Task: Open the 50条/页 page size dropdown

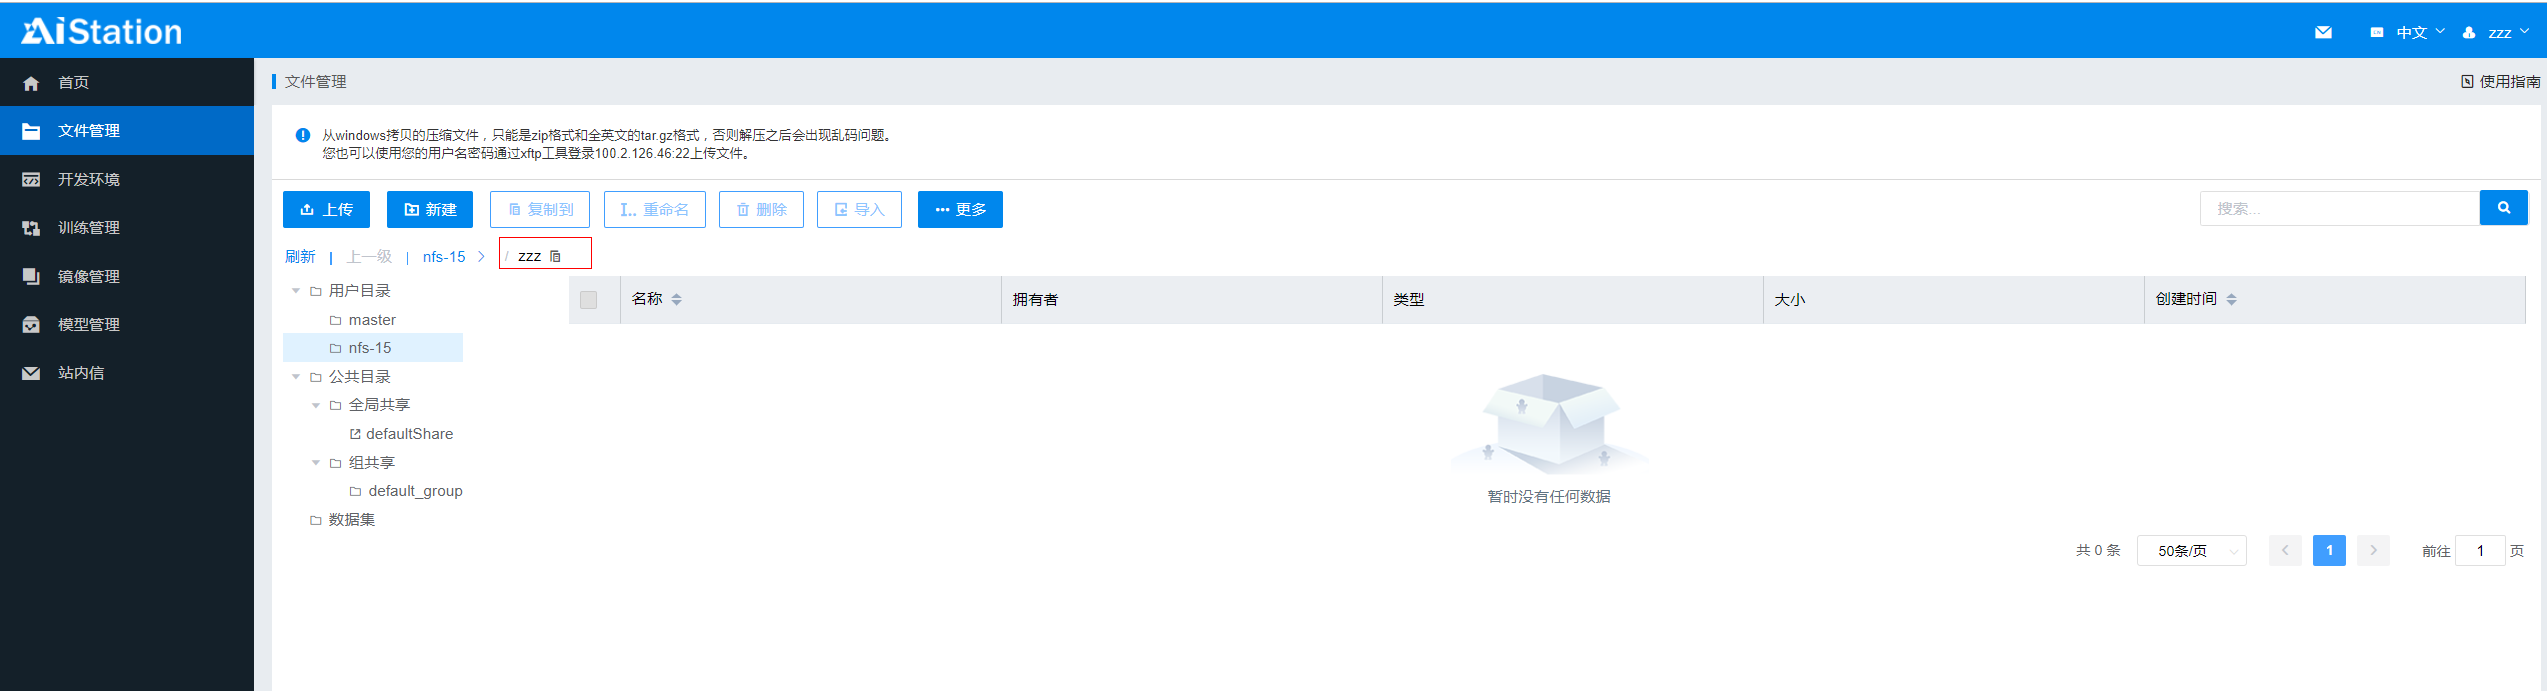Action: click(x=2190, y=551)
